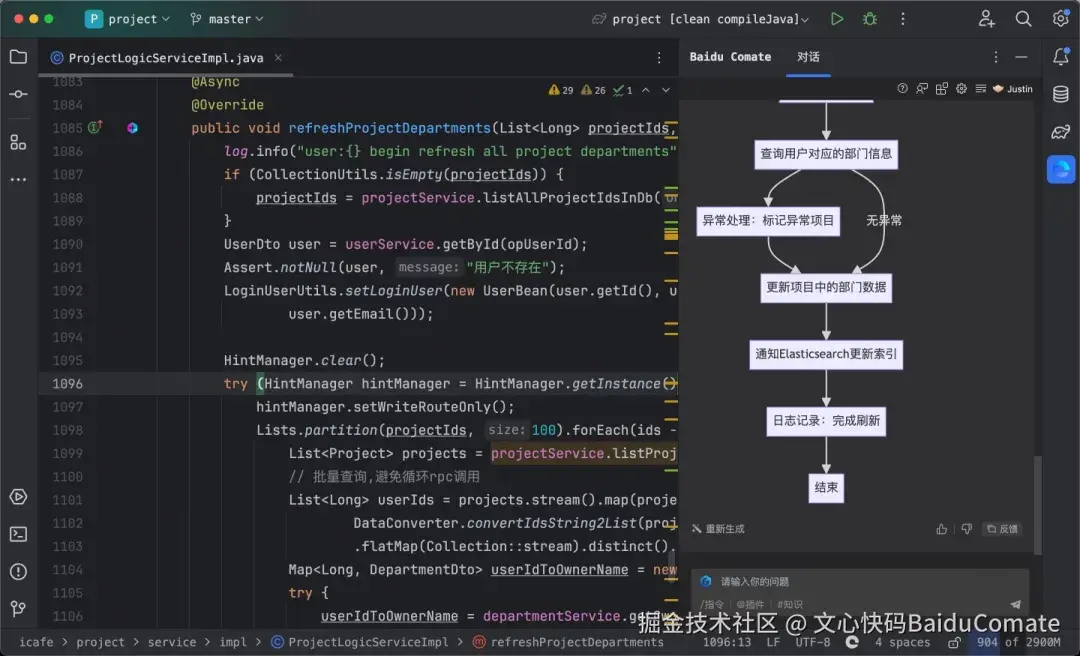Open Comate plugins grid icon
1080x656 pixels.
[x=942, y=88]
